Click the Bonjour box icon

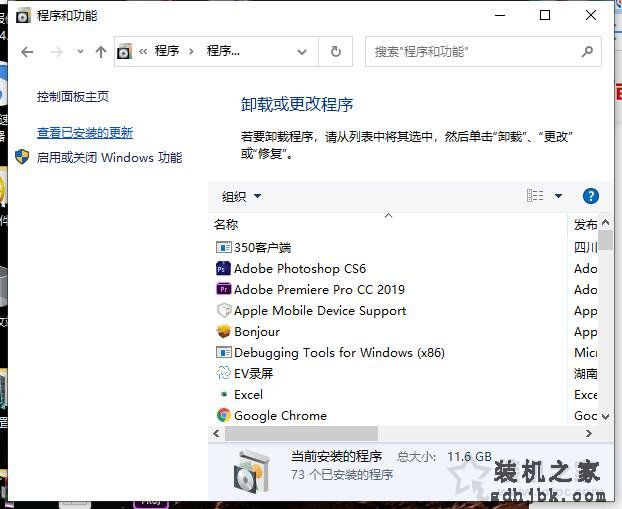(224, 332)
